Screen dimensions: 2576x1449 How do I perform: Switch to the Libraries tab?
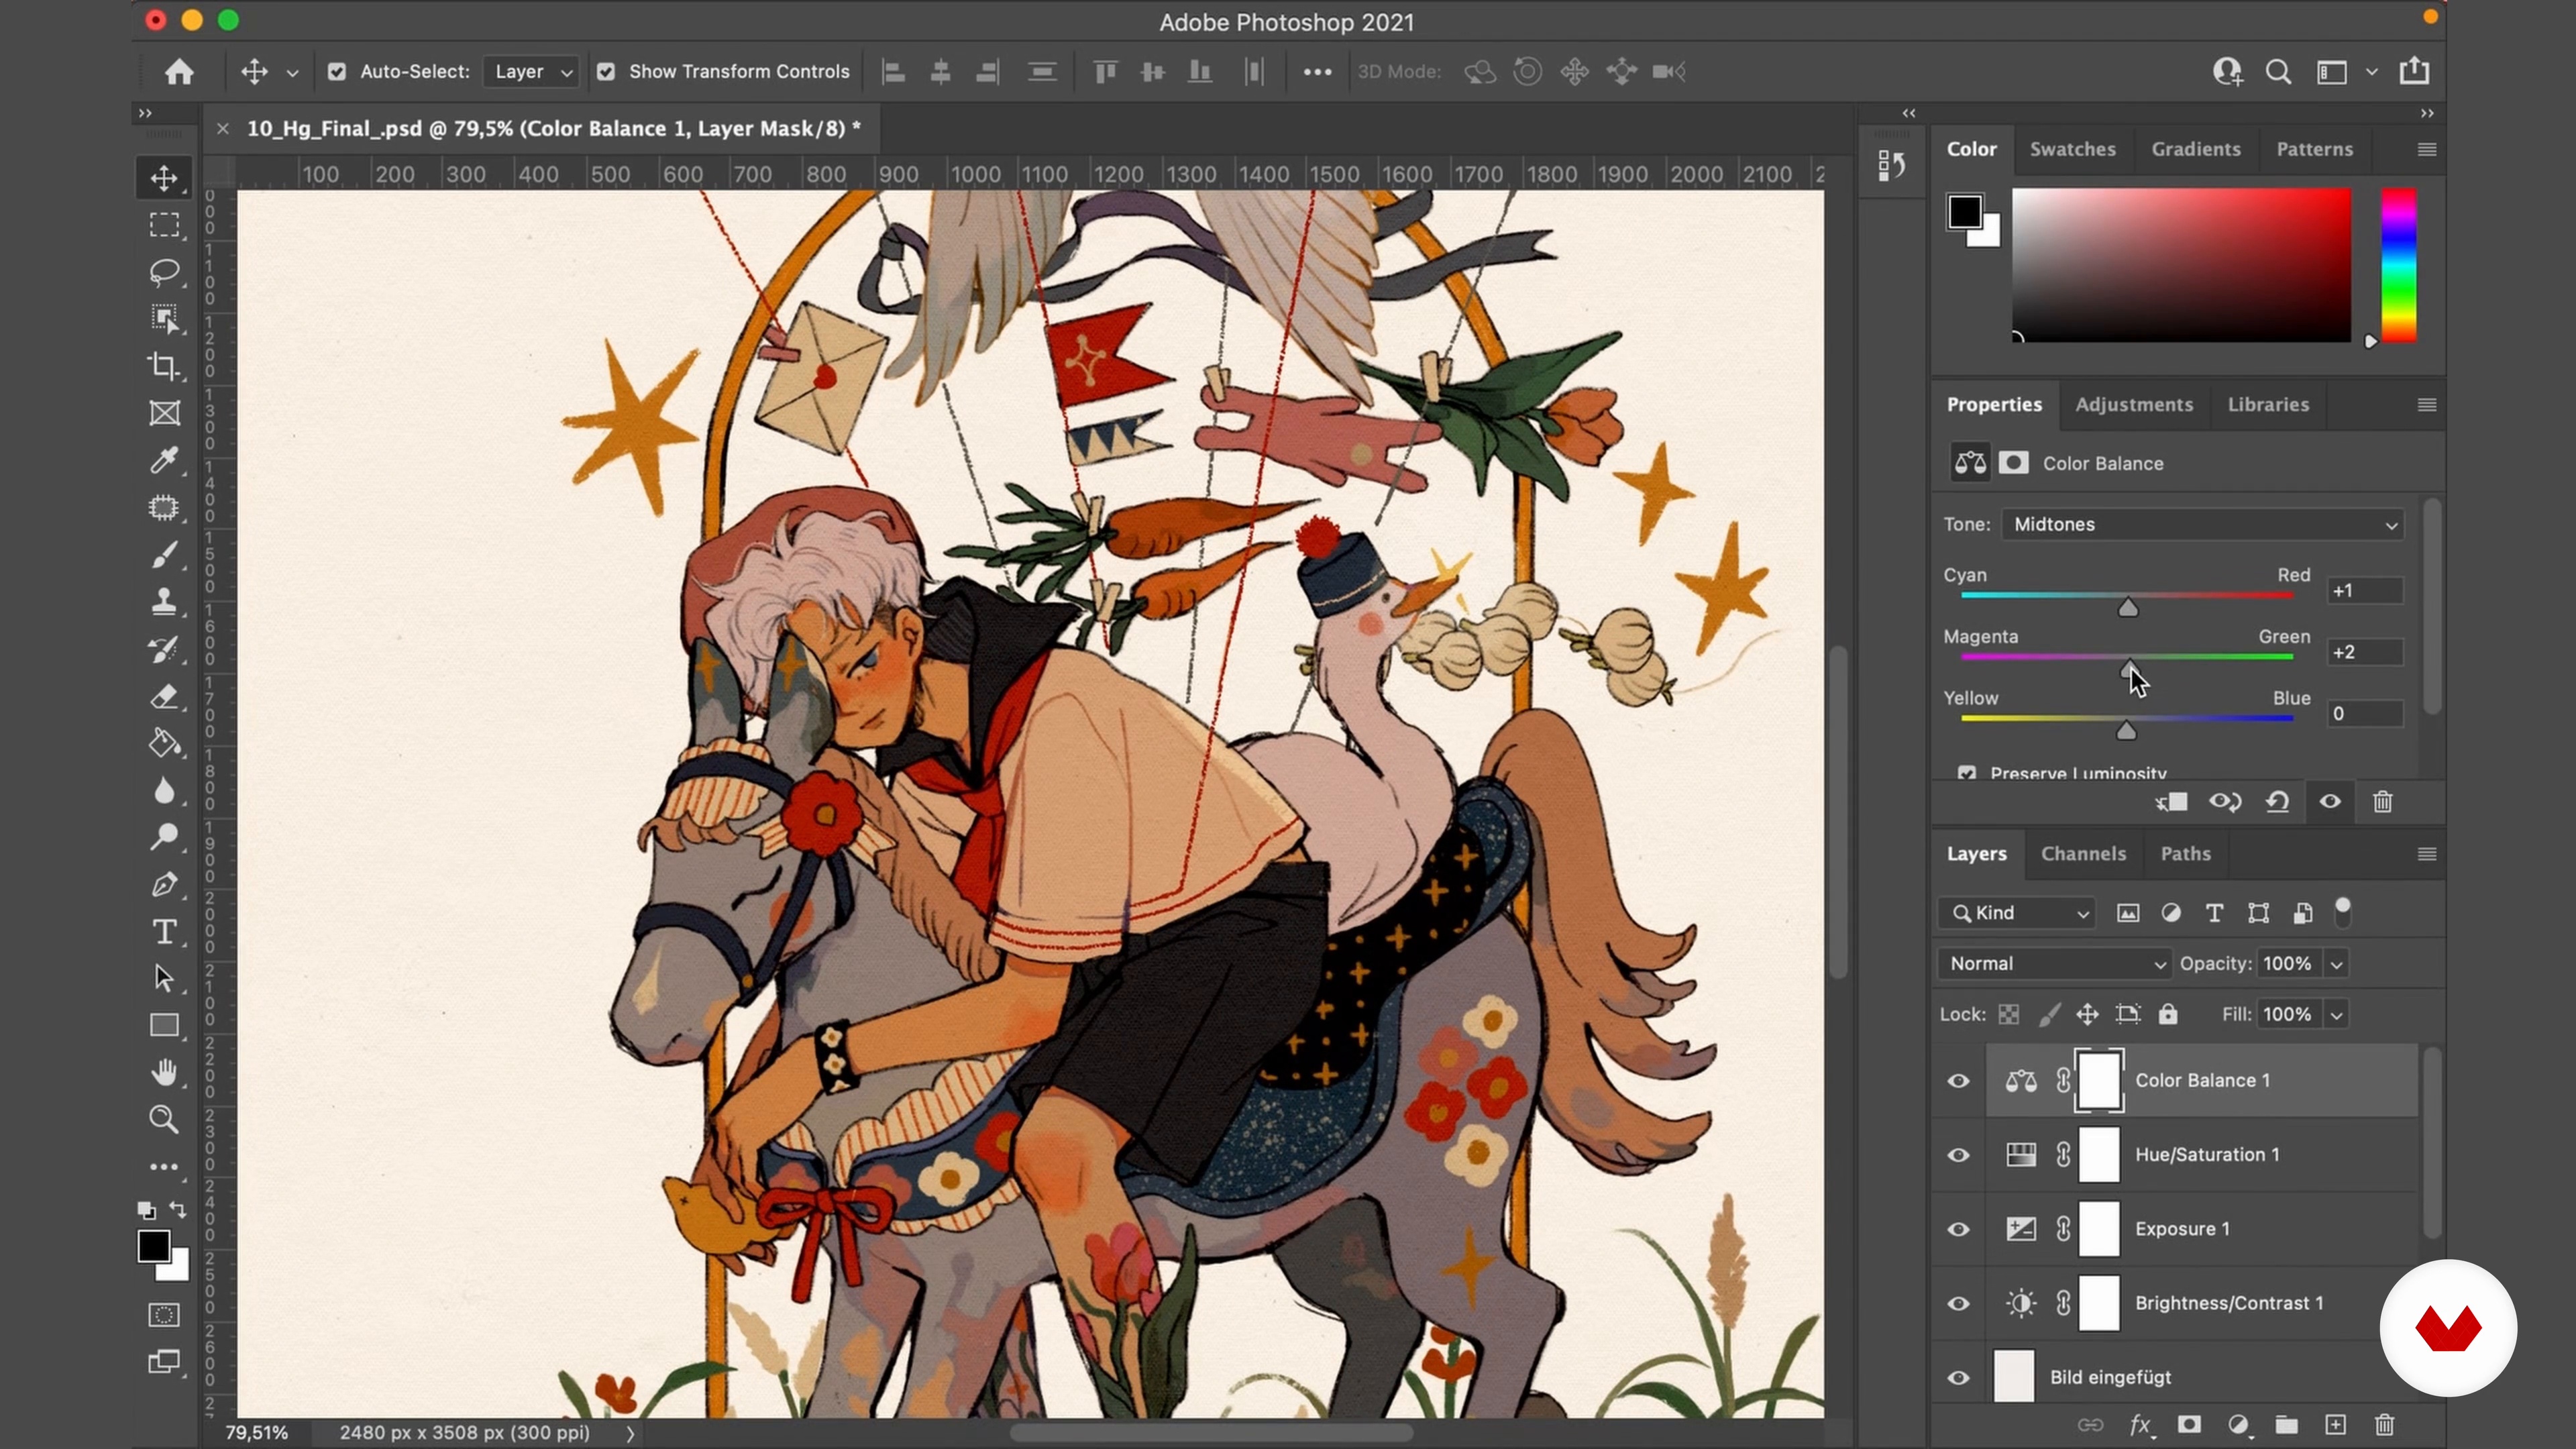coord(2268,404)
